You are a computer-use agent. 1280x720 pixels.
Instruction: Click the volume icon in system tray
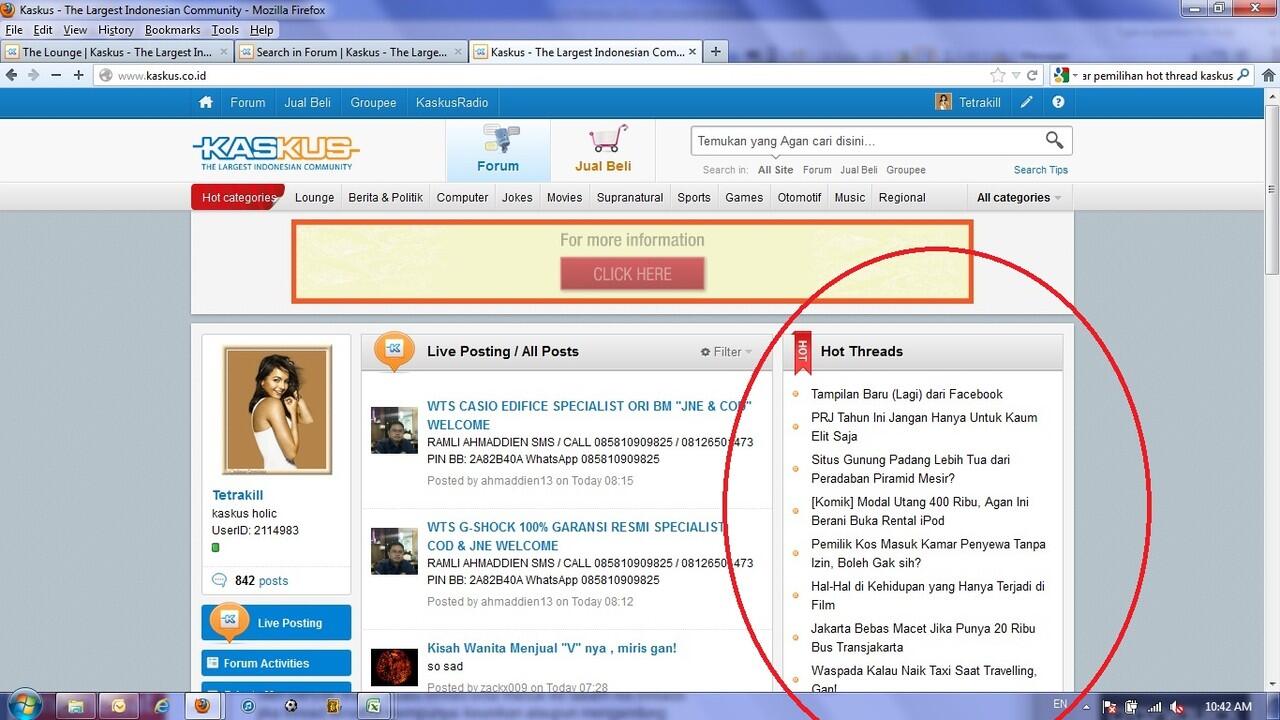1177,707
